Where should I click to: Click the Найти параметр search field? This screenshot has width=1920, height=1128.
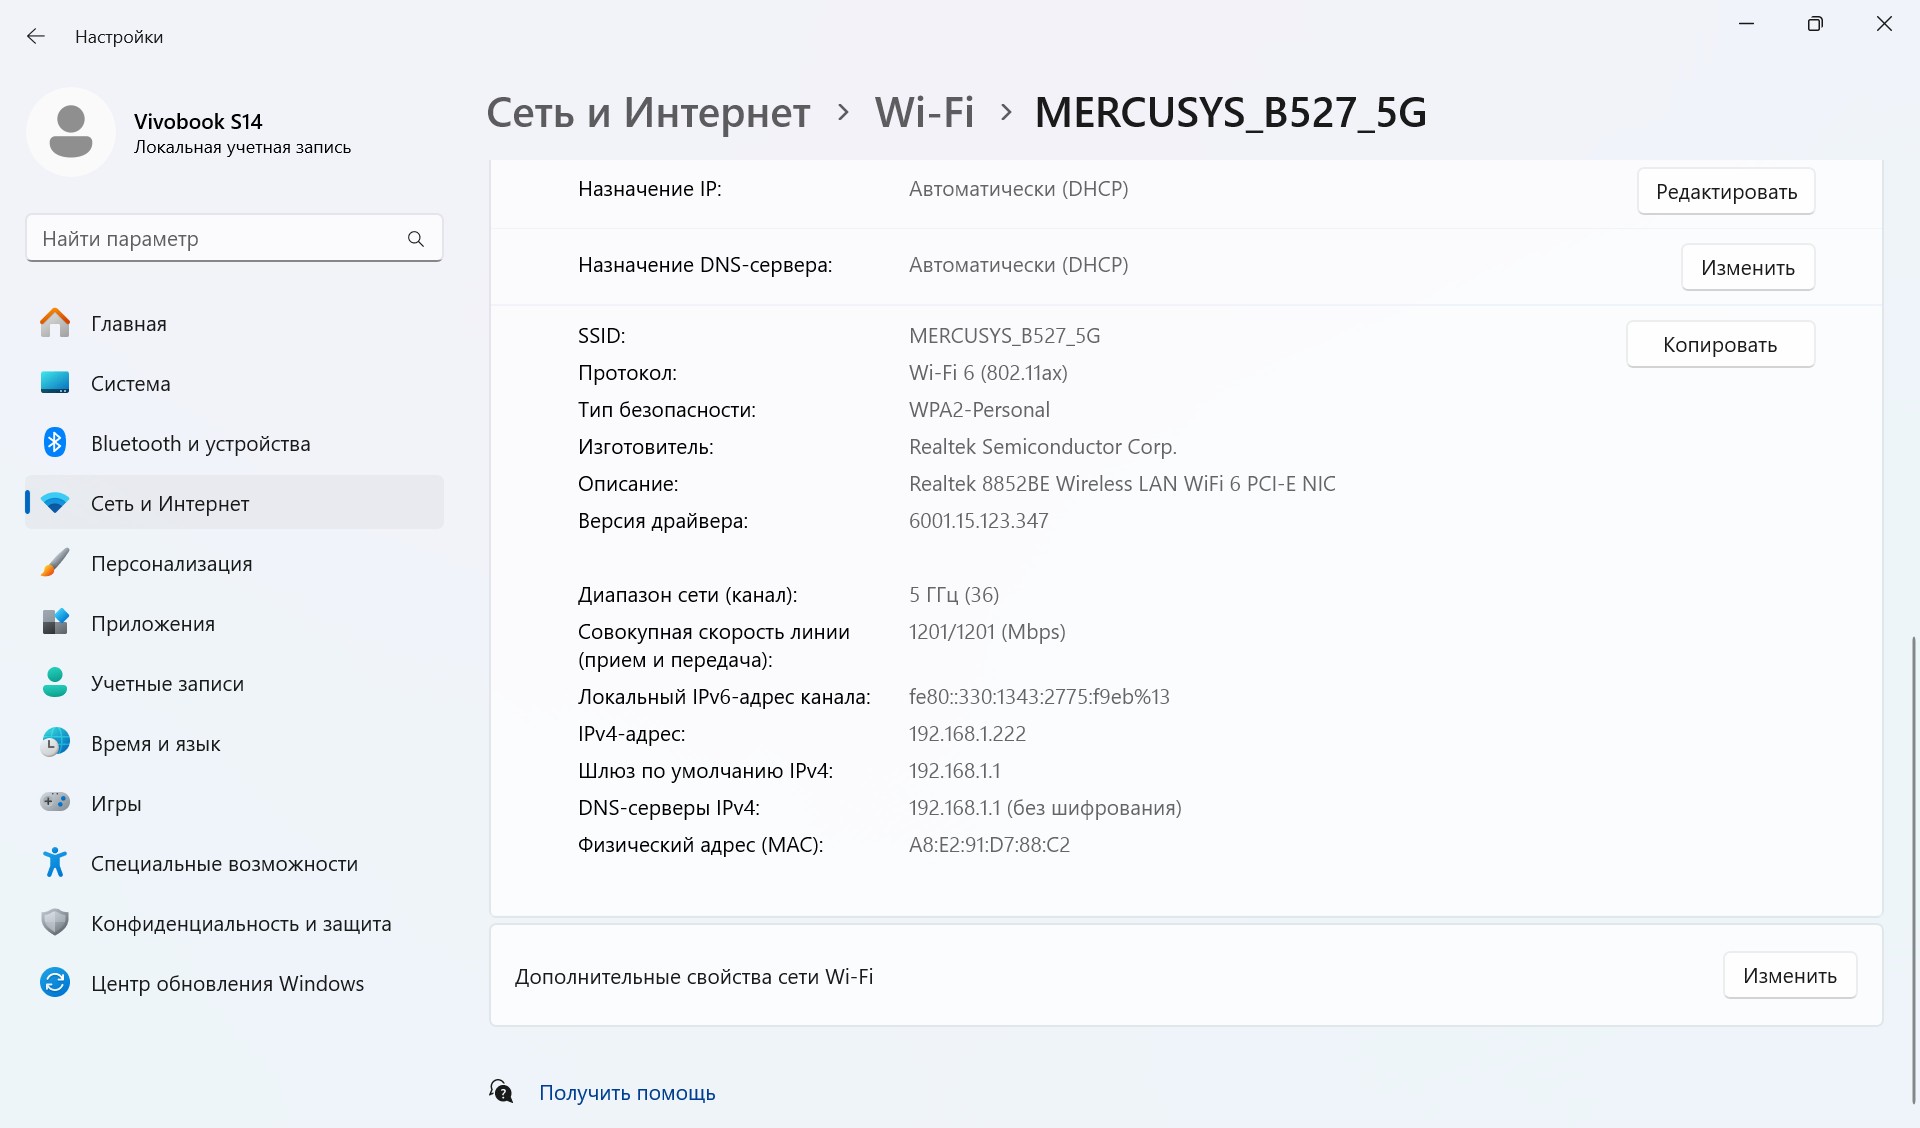point(234,238)
